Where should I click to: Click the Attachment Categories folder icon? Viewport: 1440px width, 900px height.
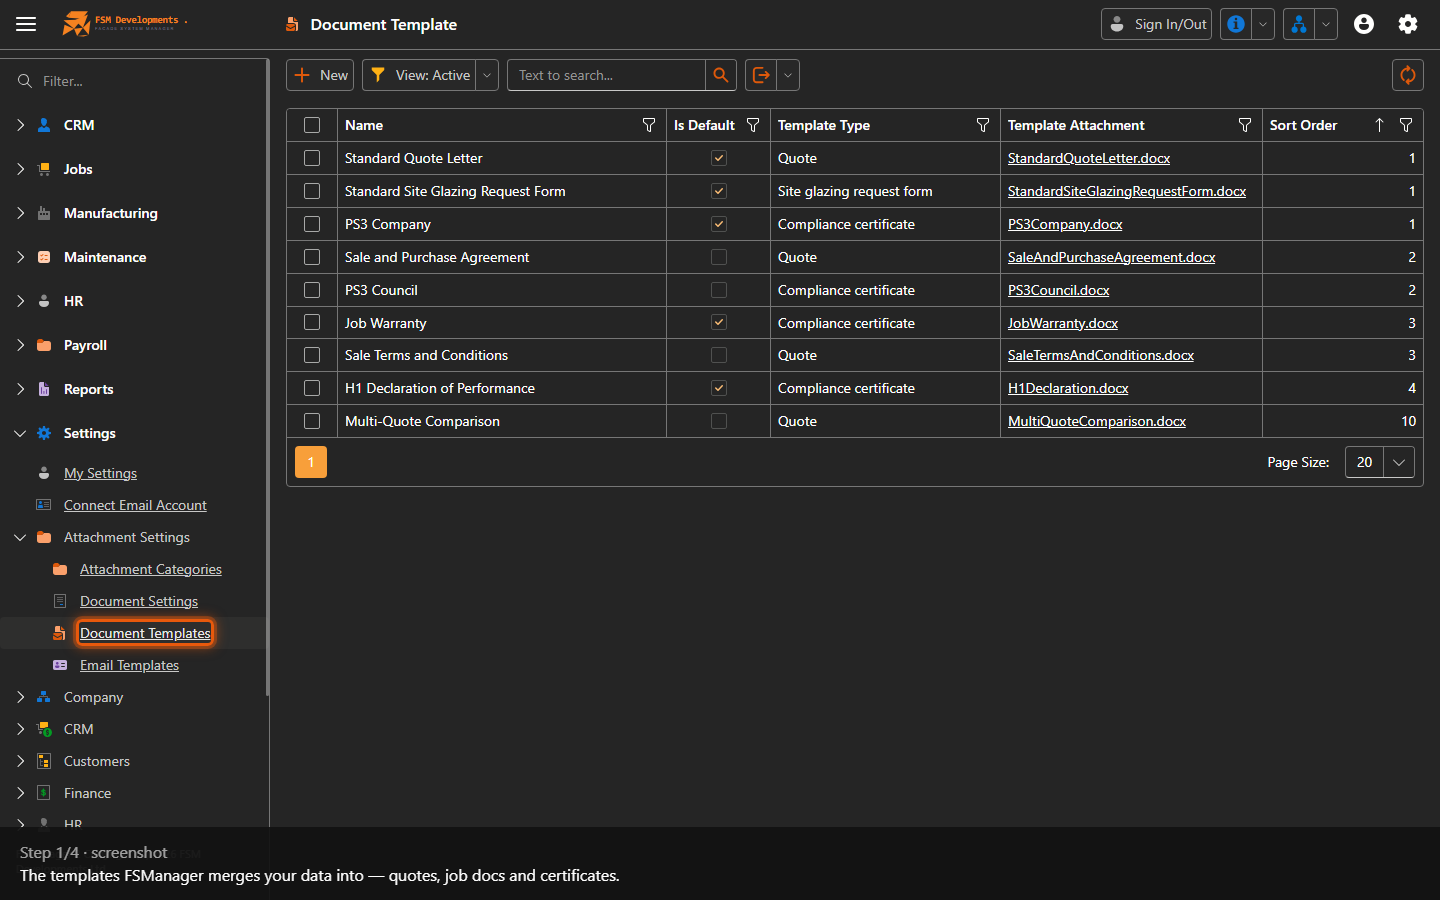tap(60, 569)
